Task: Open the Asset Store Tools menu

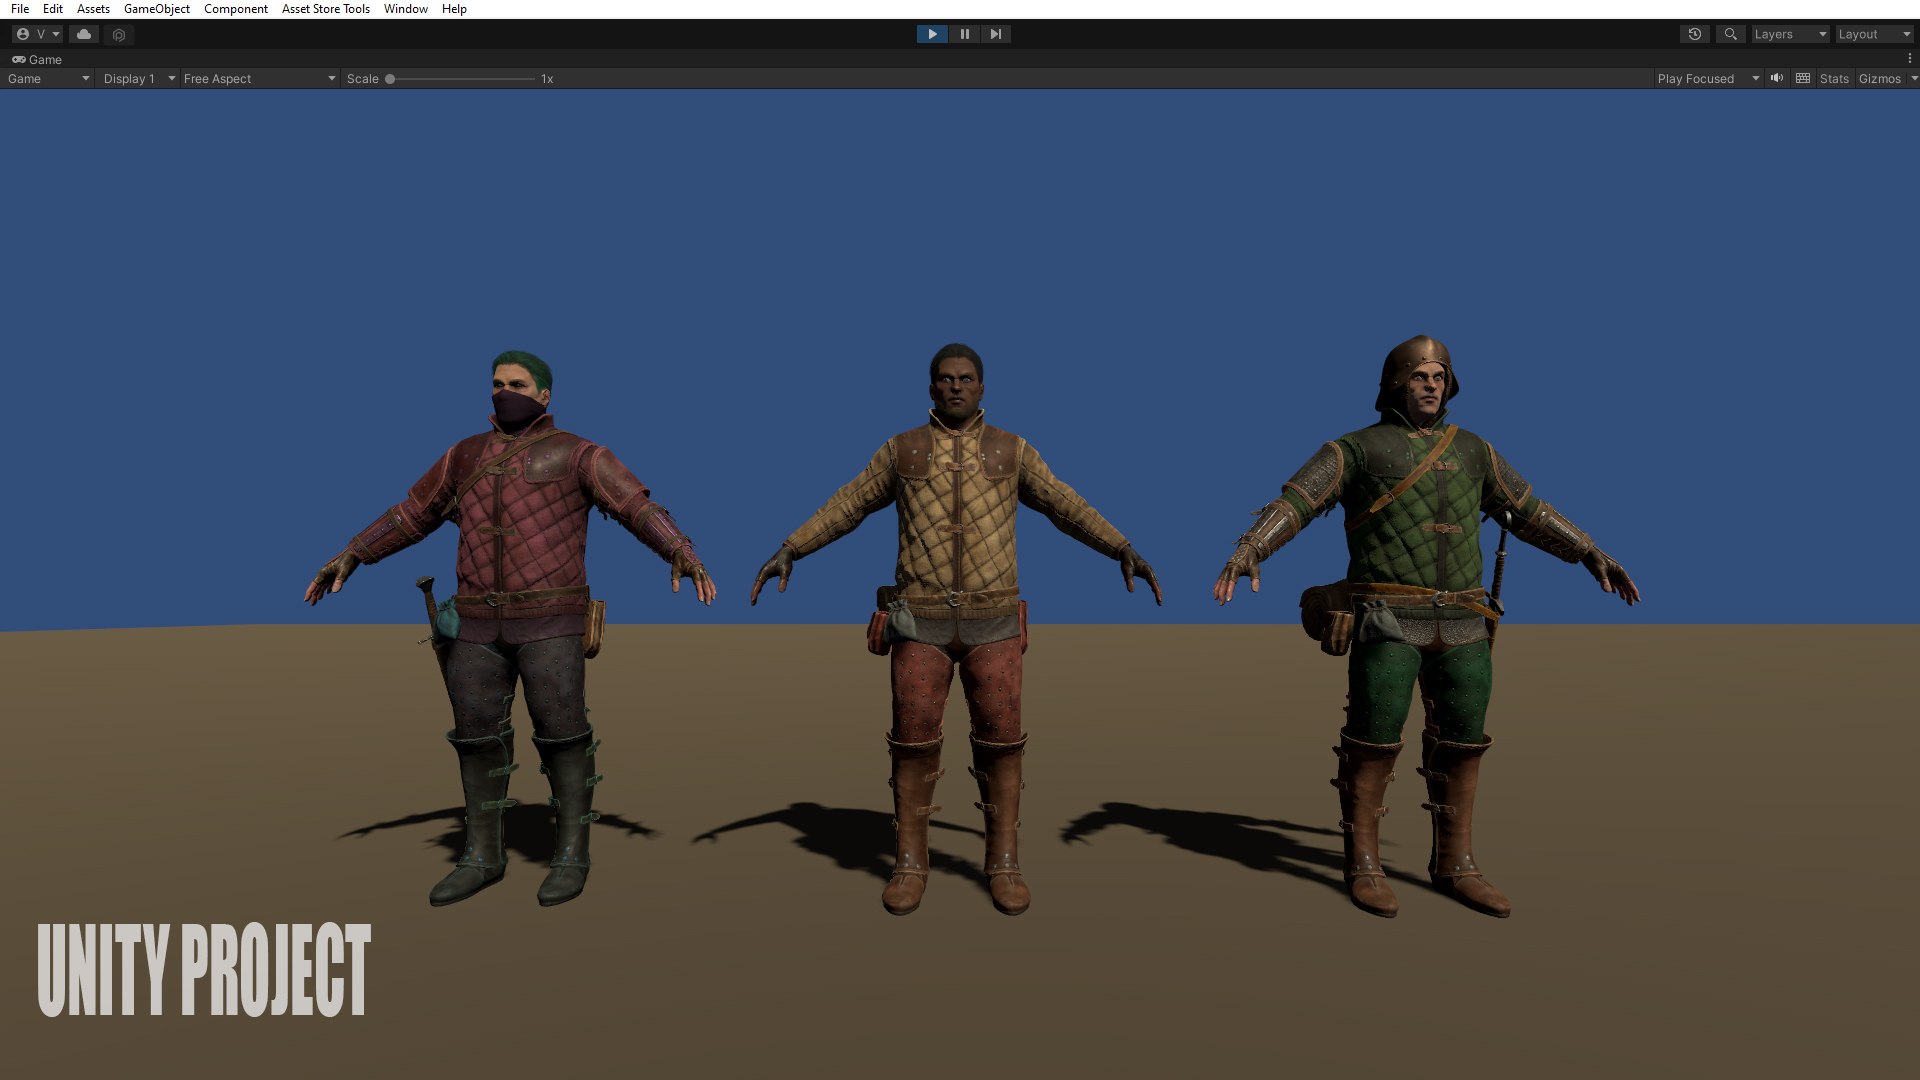Action: click(326, 9)
